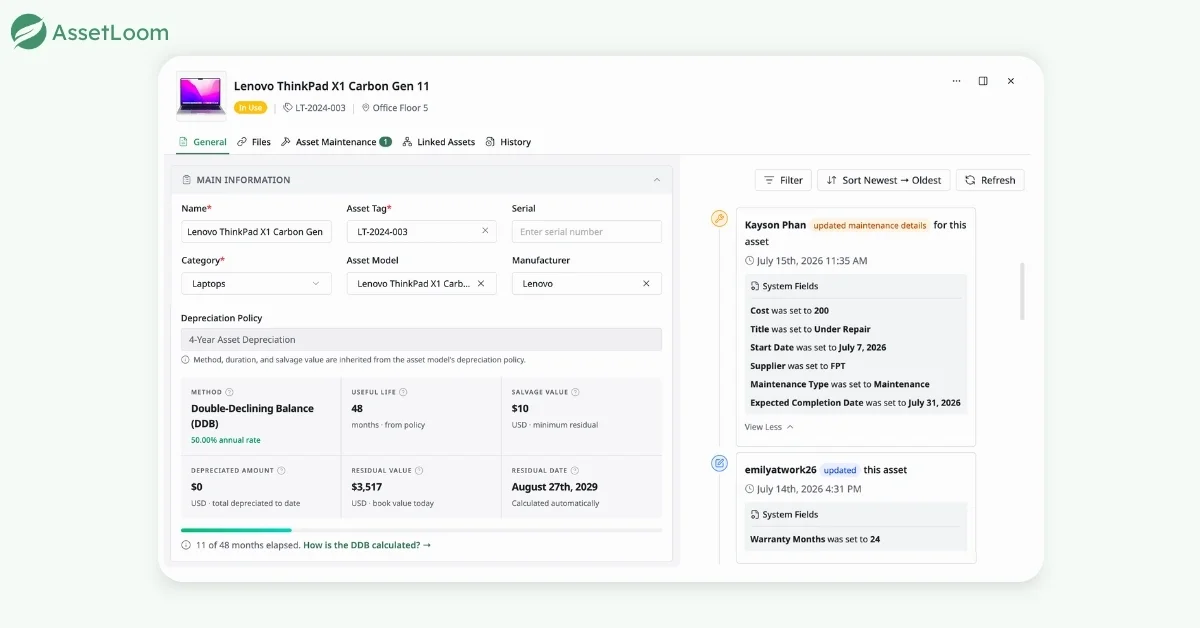Click the System Fields icon in emilyatwork26's entry
The width and height of the screenshot is (1200, 628).
pyautogui.click(x=755, y=514)
